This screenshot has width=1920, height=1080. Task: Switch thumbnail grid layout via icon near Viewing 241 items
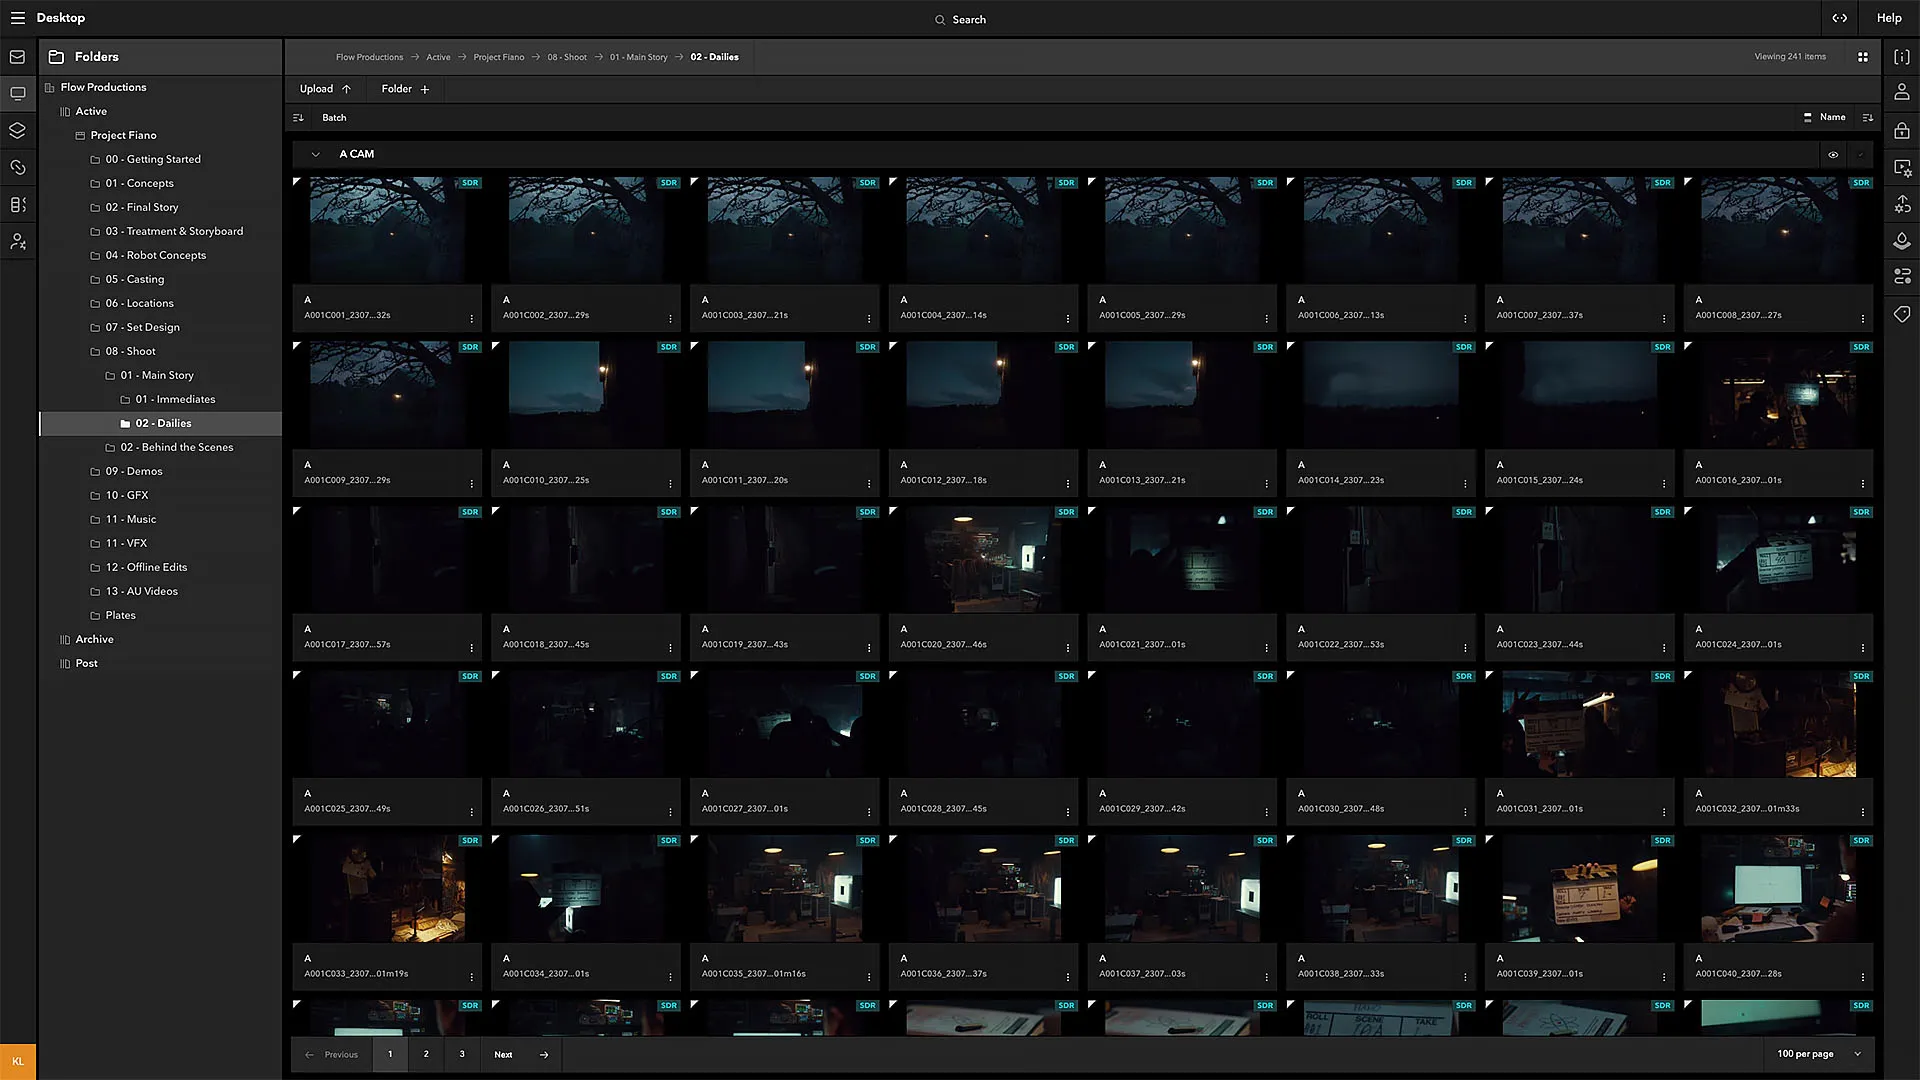click(x=1863, y=57)
